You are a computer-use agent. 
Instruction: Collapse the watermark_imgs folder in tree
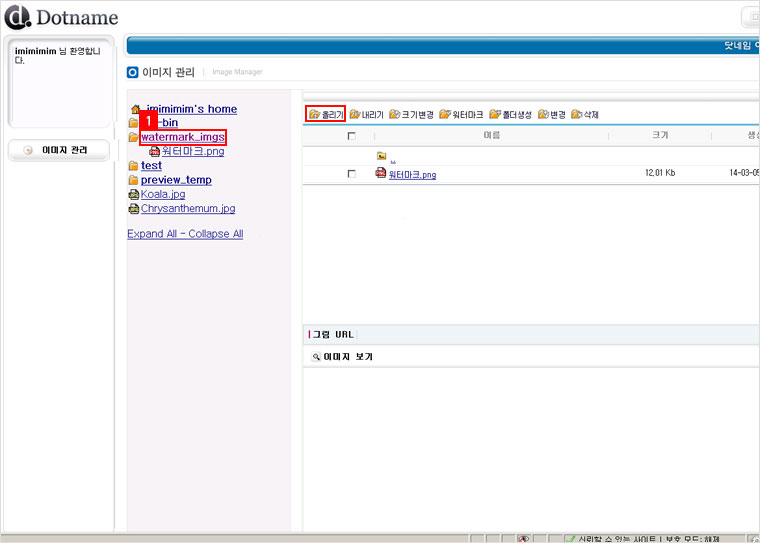[x=133, y=137]
